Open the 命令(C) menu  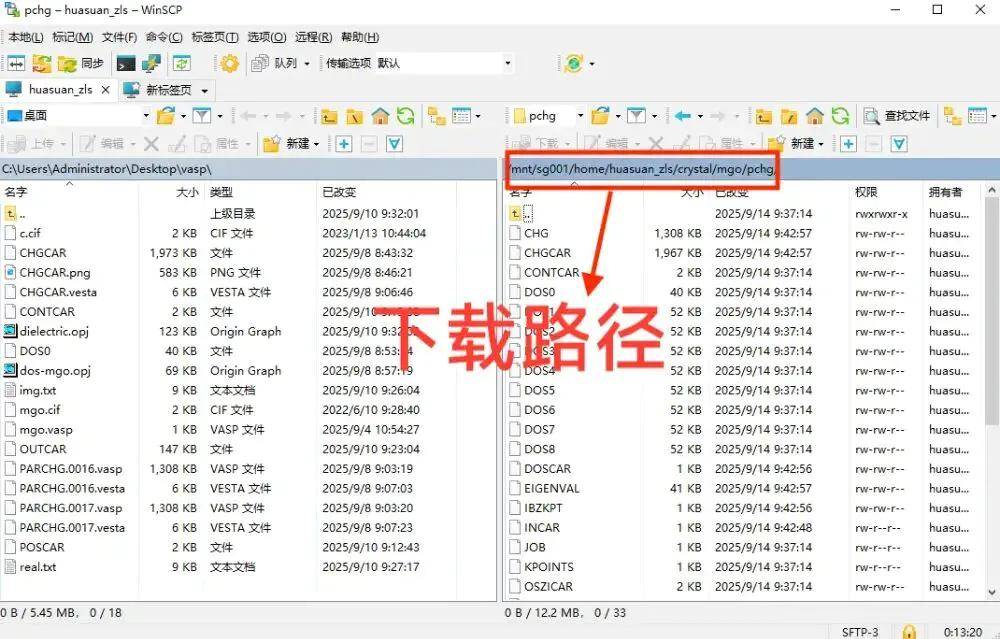tap(164, 37)
